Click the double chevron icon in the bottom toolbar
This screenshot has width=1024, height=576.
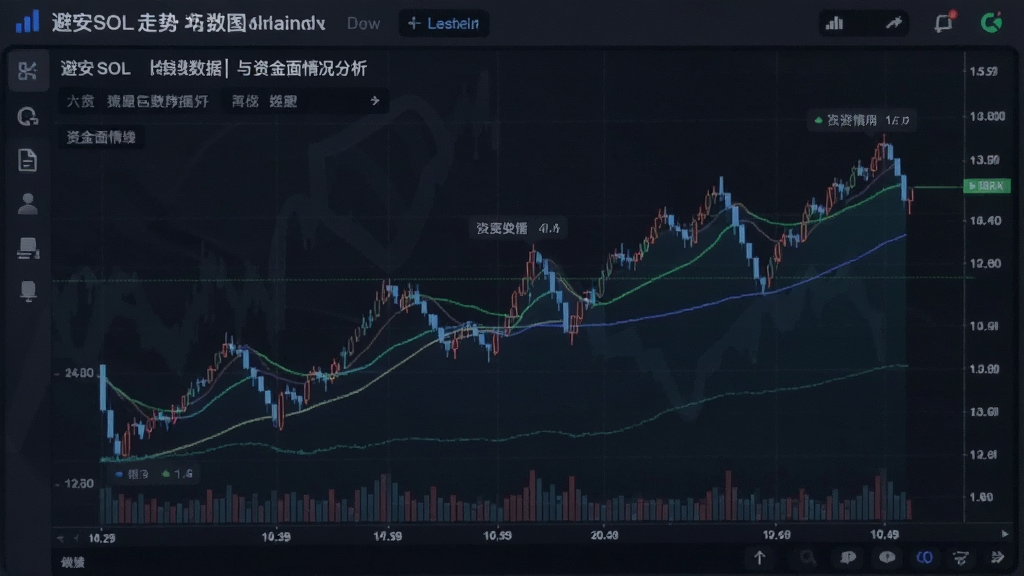click(997, 558)
